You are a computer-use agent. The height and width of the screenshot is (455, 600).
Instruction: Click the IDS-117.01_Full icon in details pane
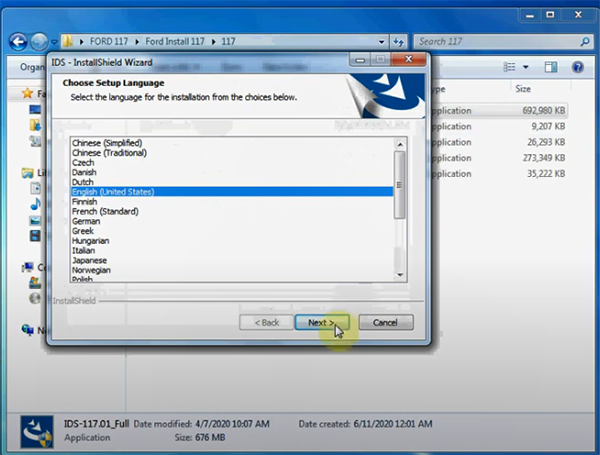[x=37, y=432]
